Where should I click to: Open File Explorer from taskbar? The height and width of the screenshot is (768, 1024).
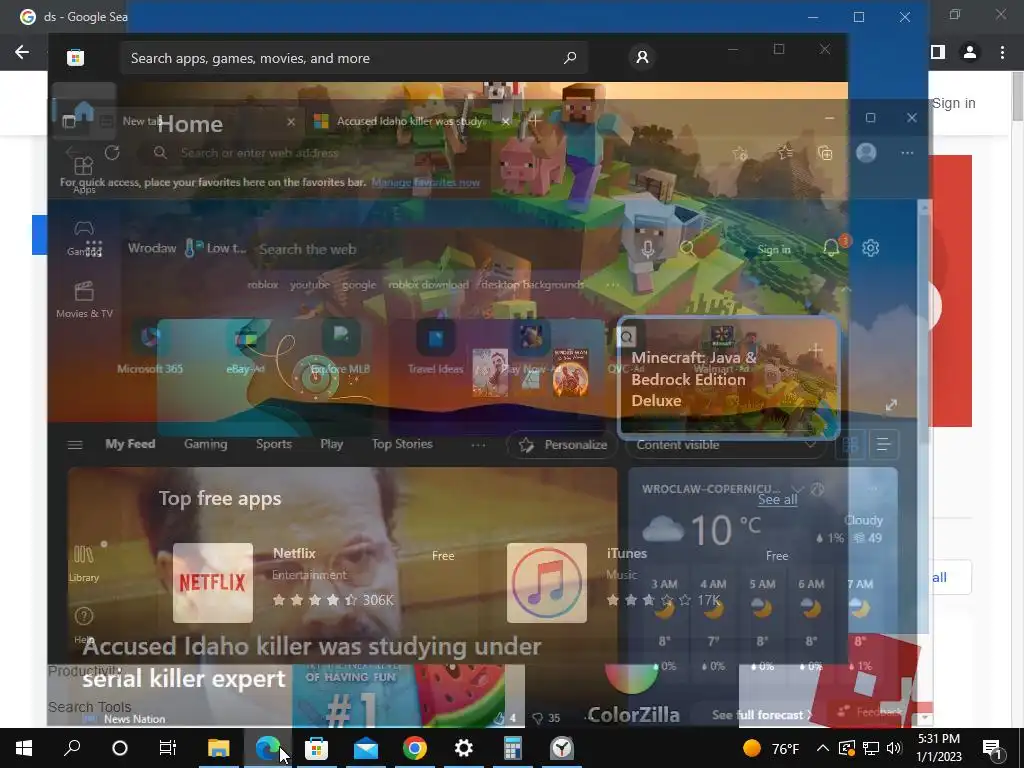coord(218,748)
